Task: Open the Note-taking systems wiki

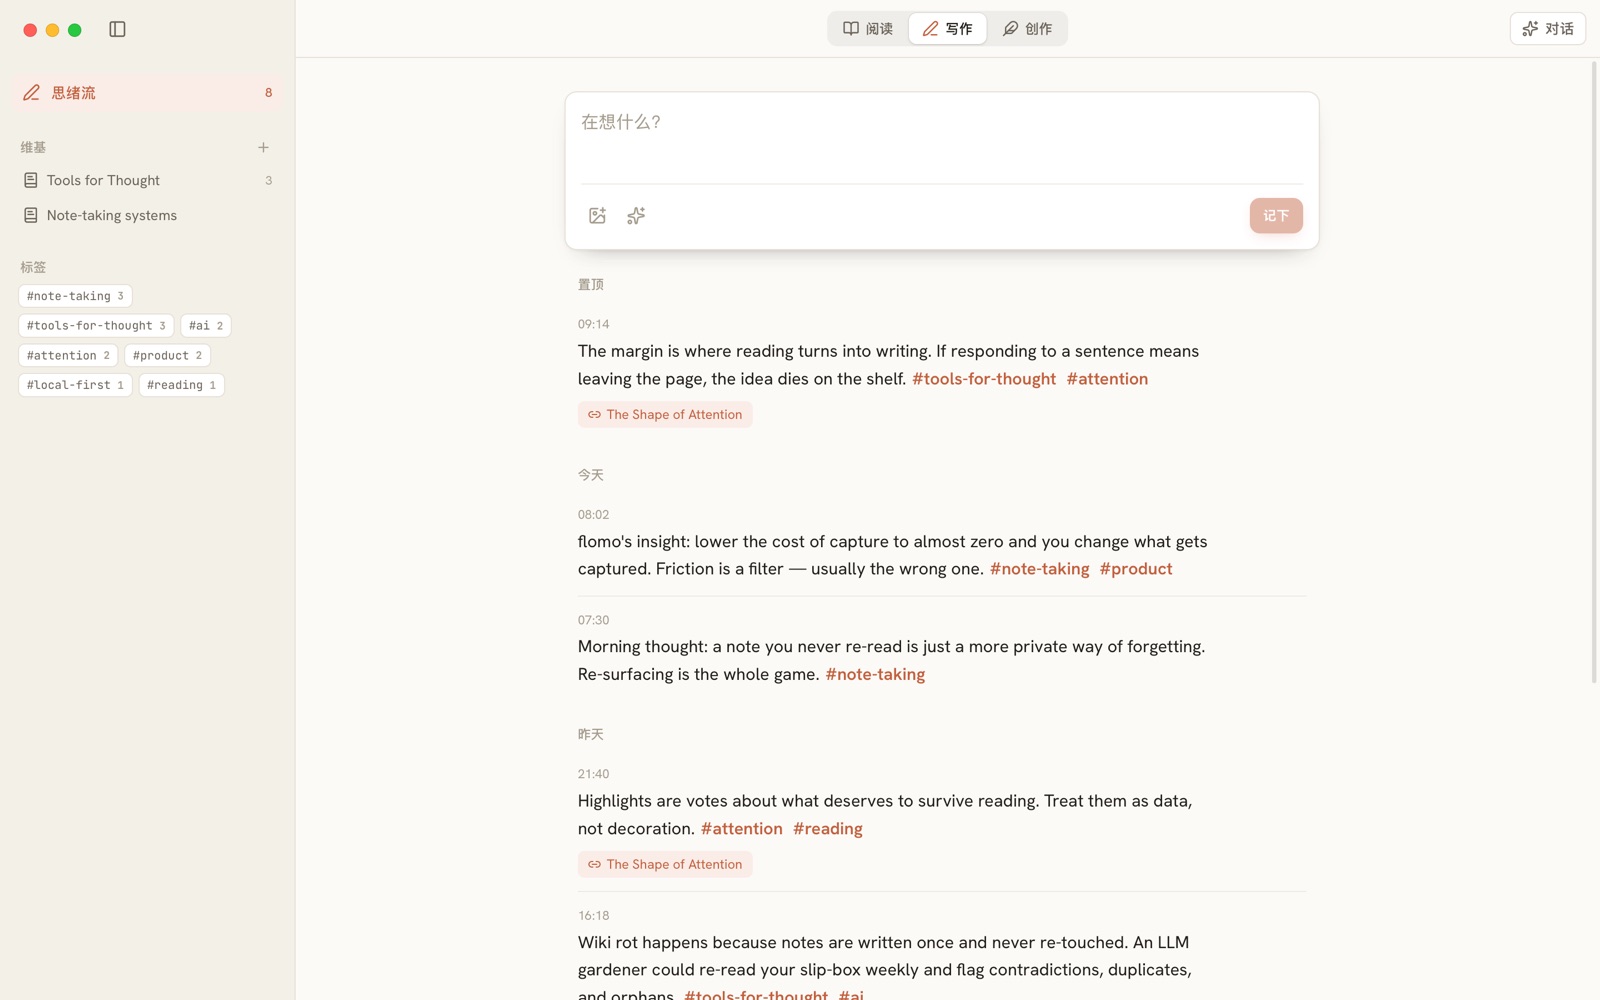Action: pos(148,216)
